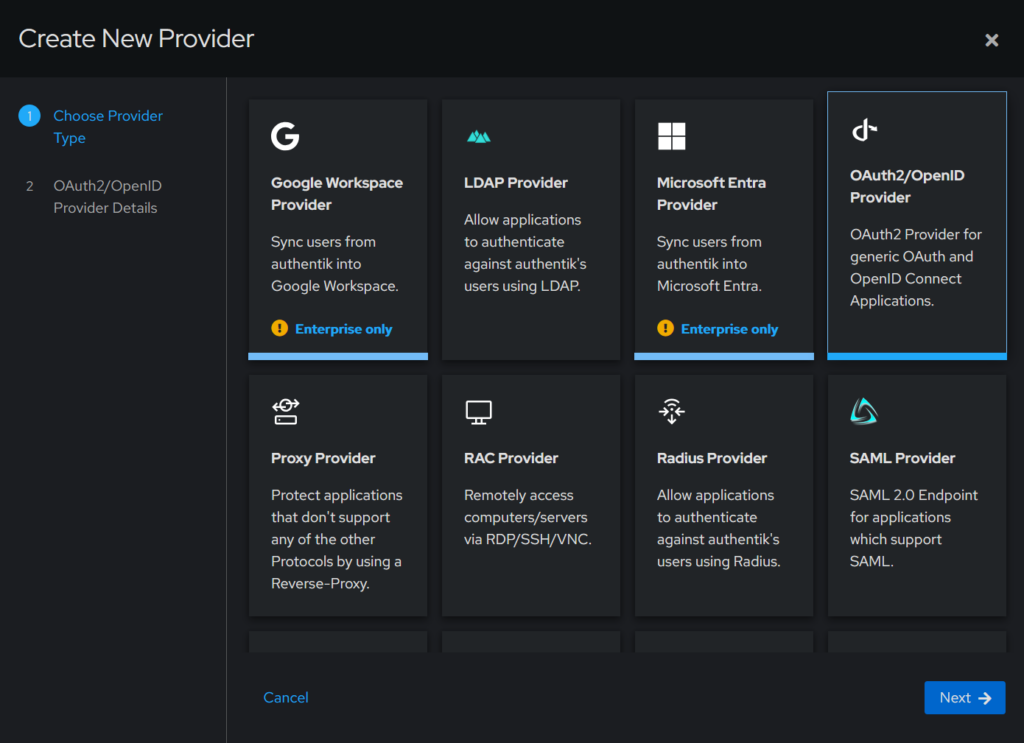Close the Create New Provider dialog

pos(991,40)
